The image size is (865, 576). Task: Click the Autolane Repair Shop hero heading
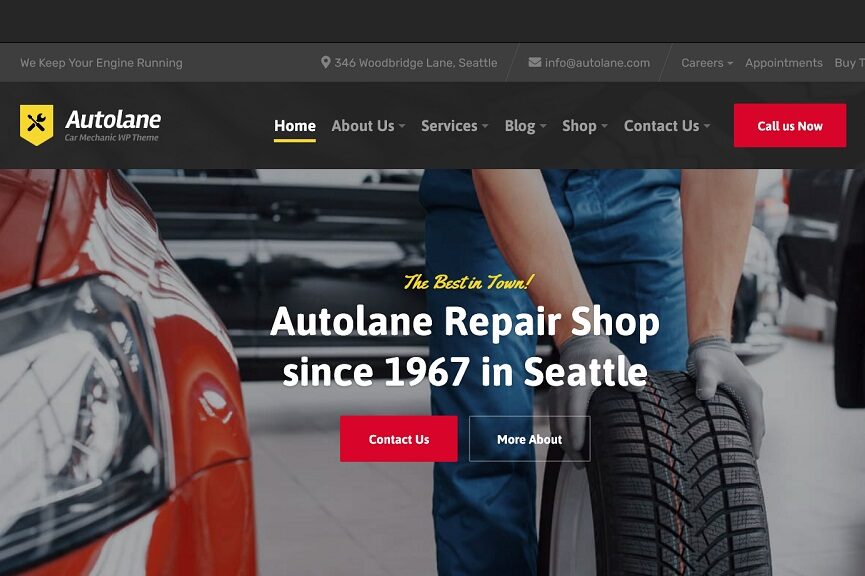coord(464,347)
